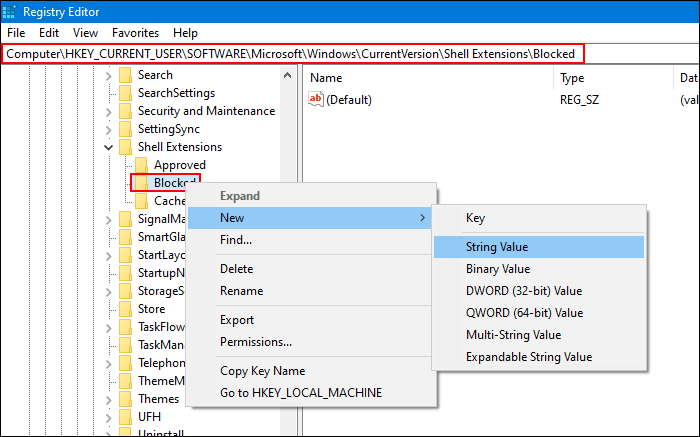
Task: Click the Themes folder icon
Action: point(125,399)
